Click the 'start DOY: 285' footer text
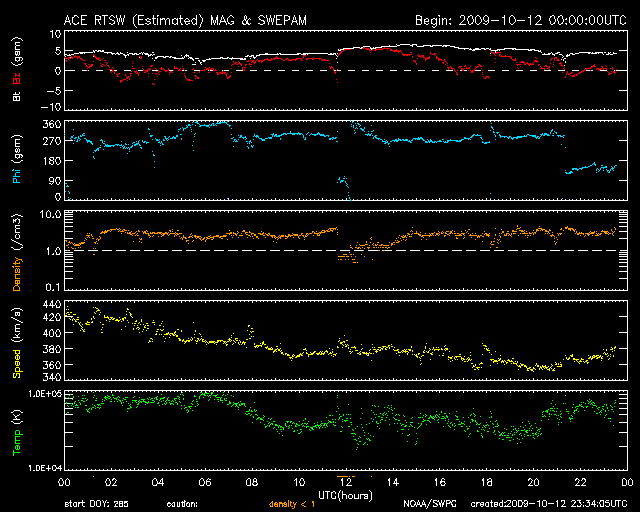640x512 pixels. click(x=97, y=504)
